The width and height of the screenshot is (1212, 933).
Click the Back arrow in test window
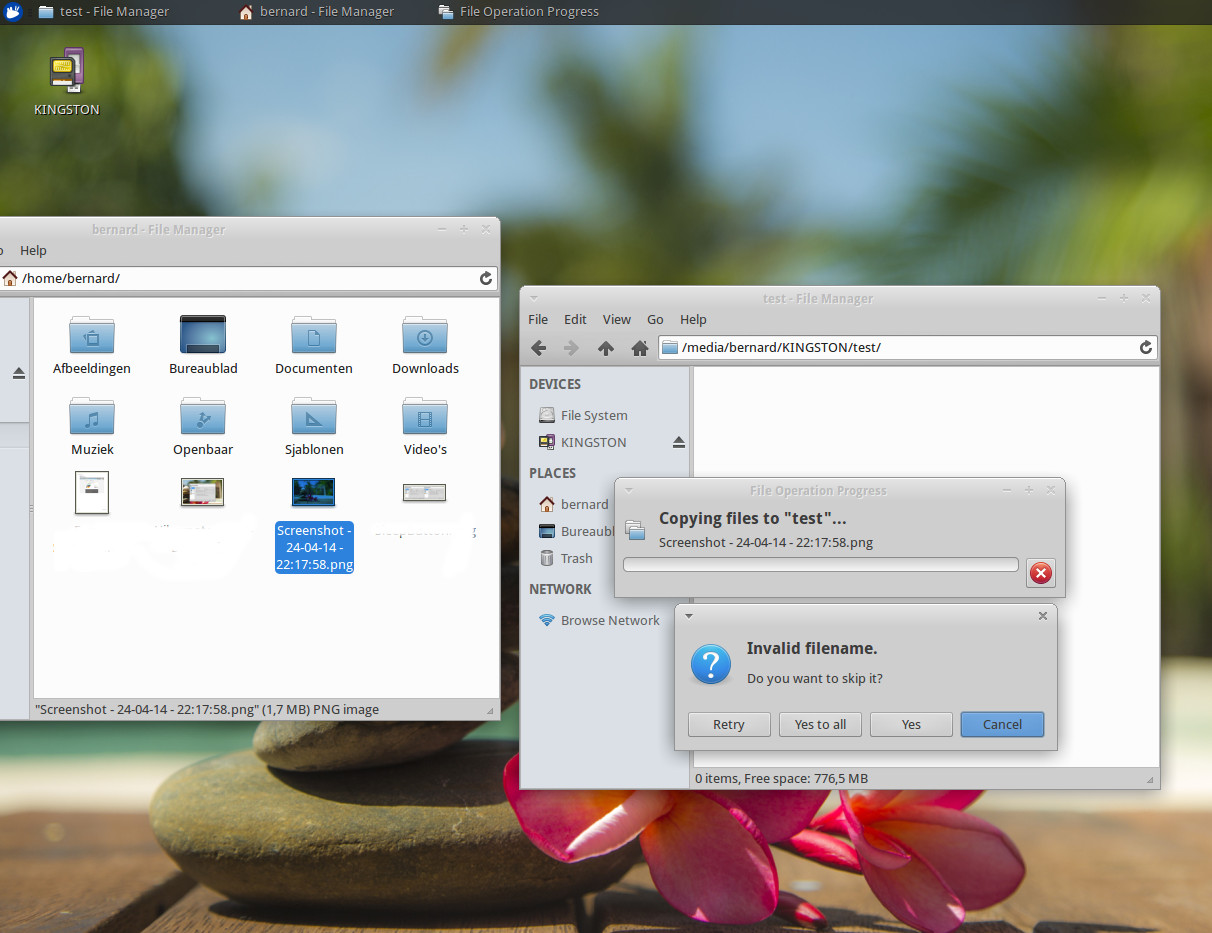pyautogui.click(x=538, y=348)
